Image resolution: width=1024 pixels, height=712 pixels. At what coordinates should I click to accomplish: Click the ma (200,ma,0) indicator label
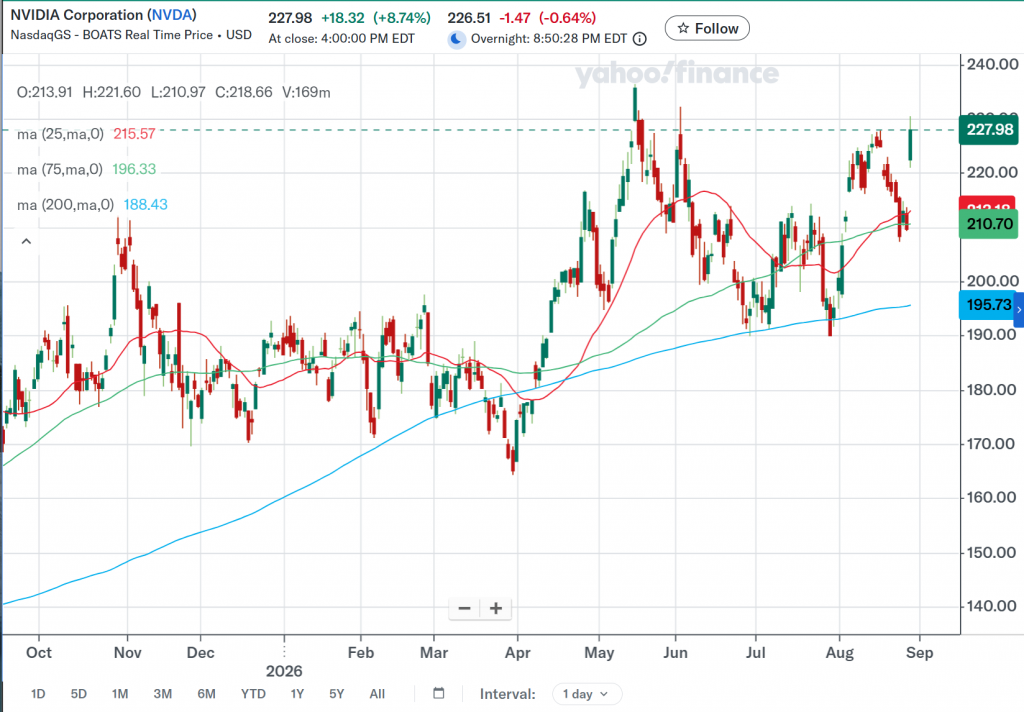(x=65, y=204)
